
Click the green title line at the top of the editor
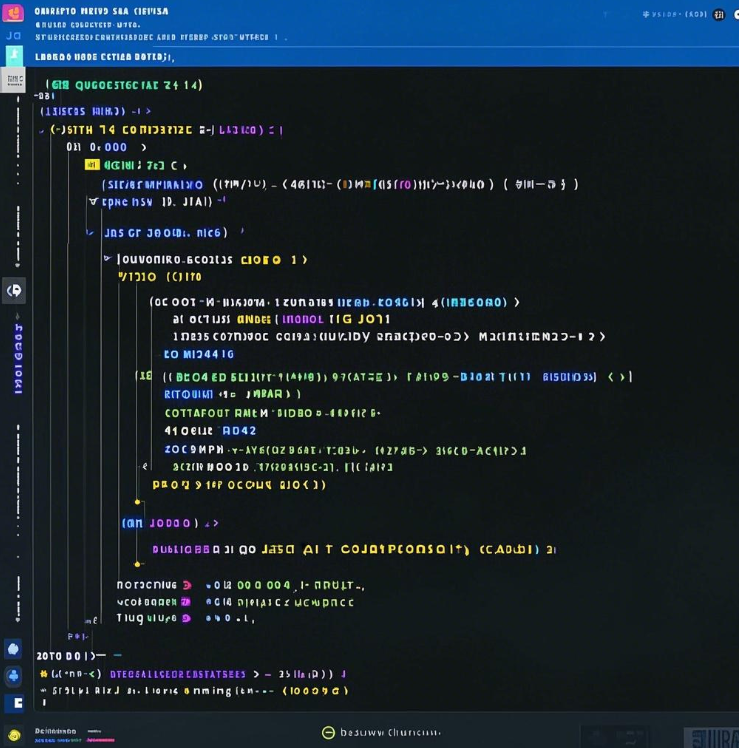coord(124,85)
